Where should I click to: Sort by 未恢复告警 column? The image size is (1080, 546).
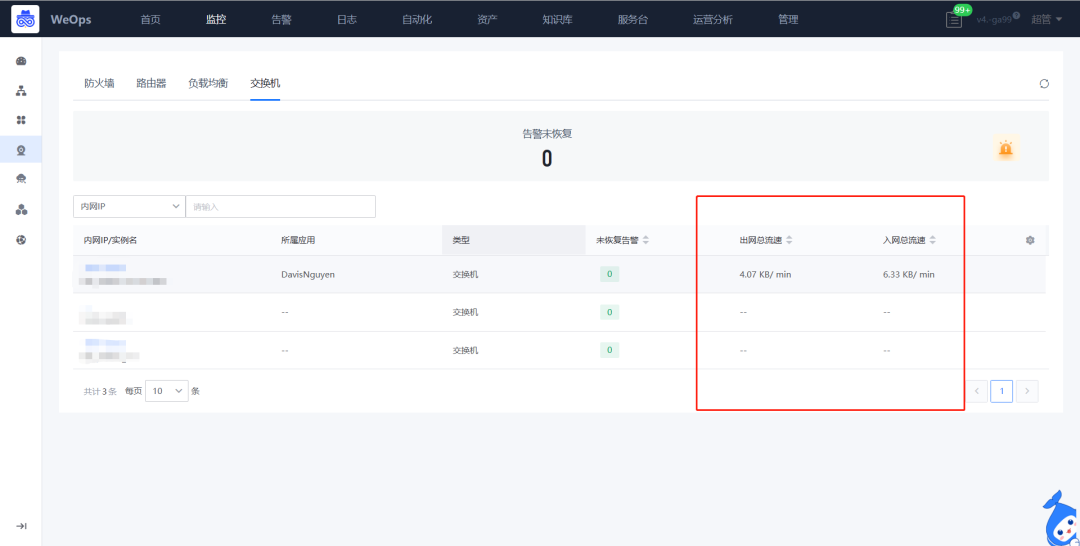(x=646, y=240)
